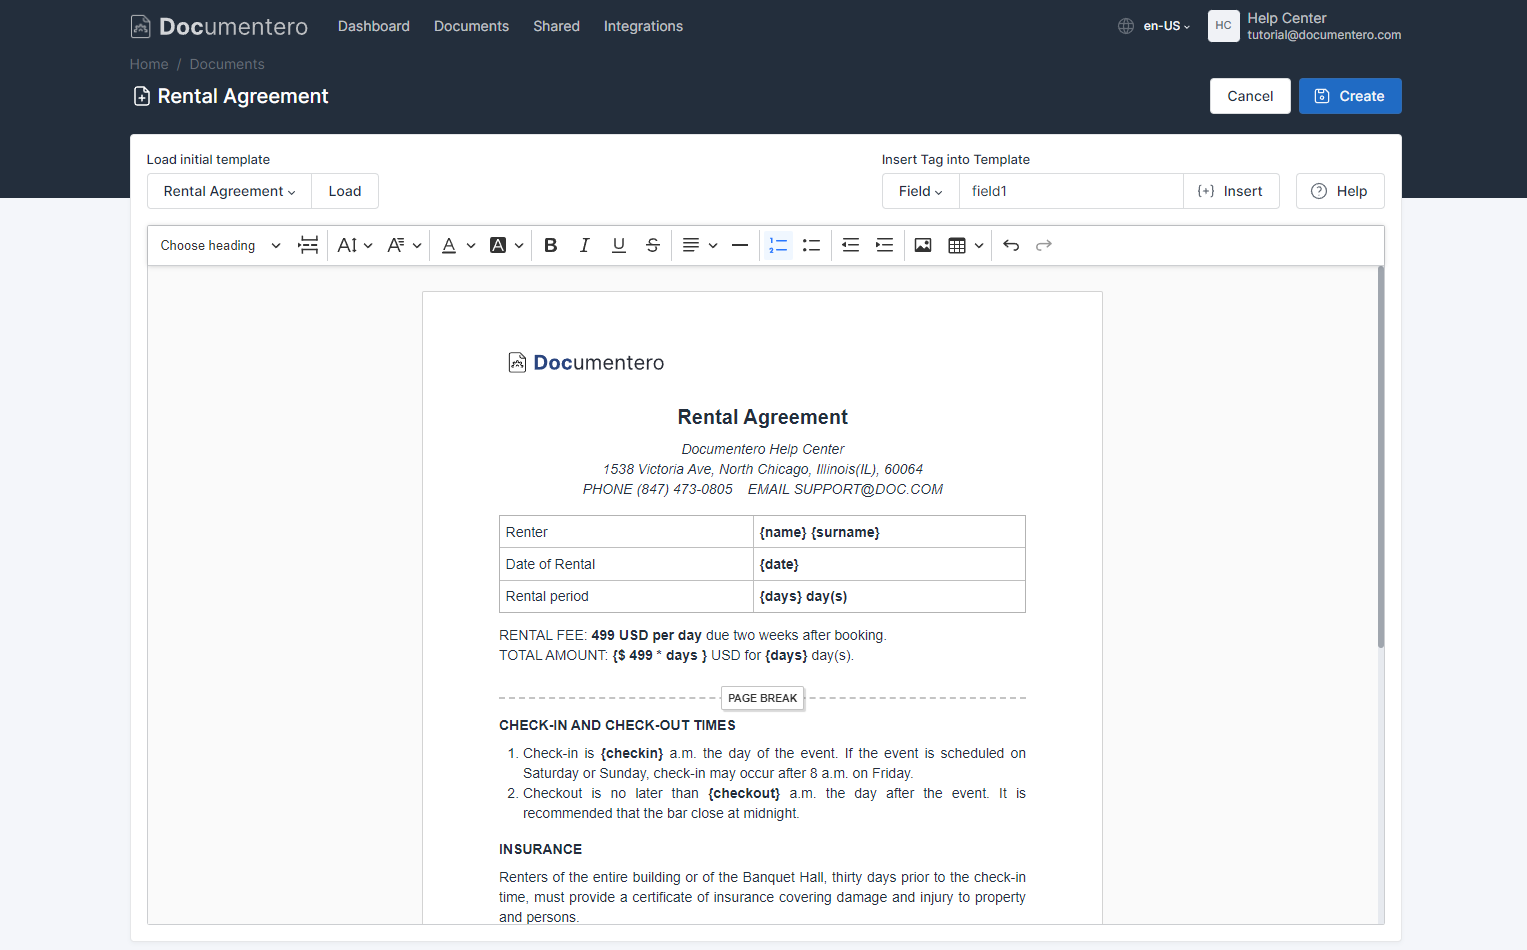Insert a page break from toolbar

click(x=308, y=245)
